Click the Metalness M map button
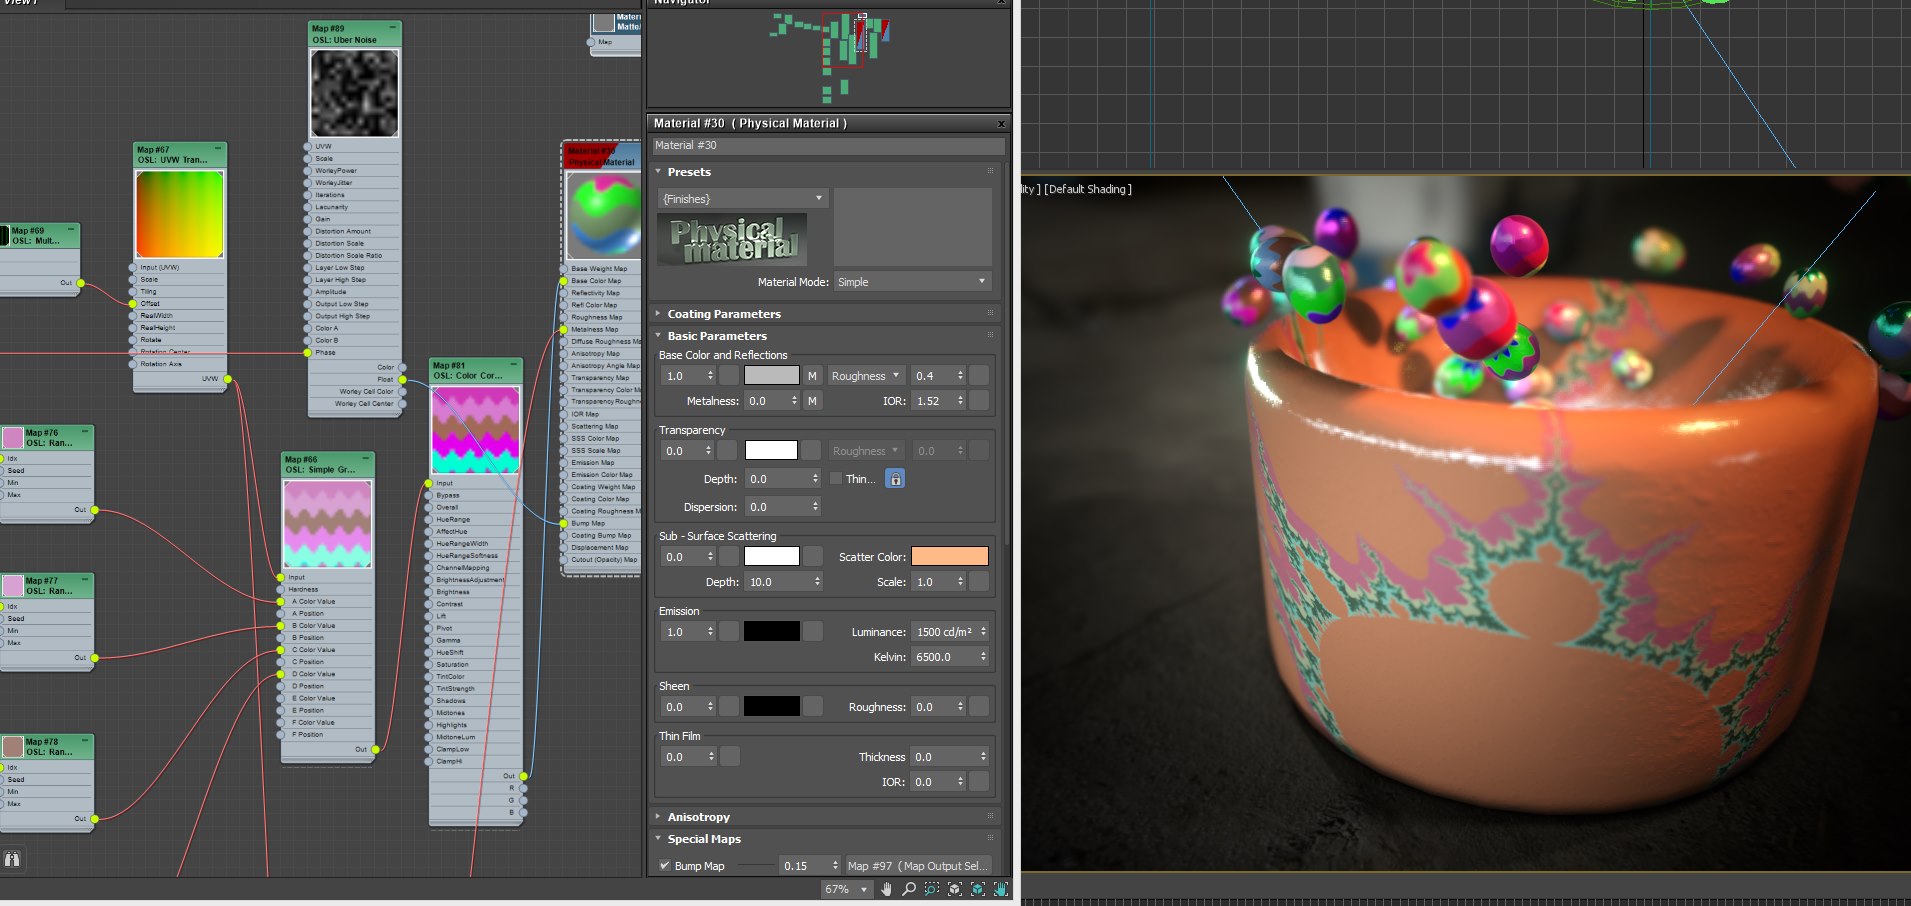 click(812, 401)
